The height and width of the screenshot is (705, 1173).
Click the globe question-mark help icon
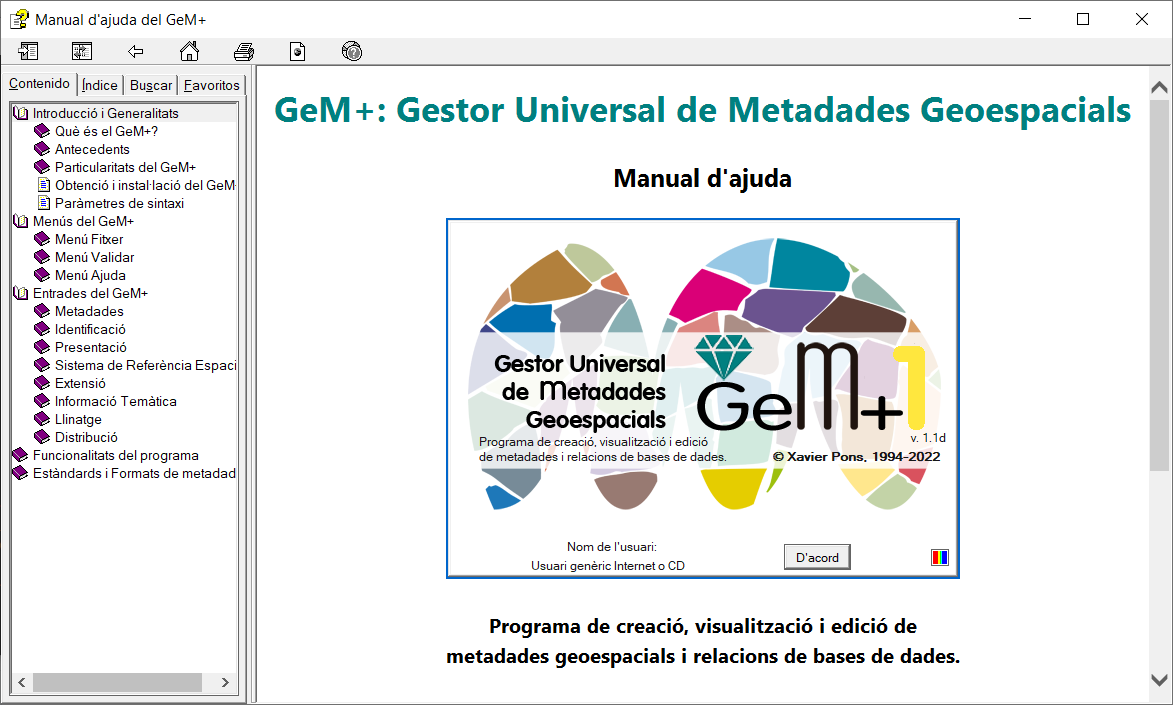[x=351, y=51]
